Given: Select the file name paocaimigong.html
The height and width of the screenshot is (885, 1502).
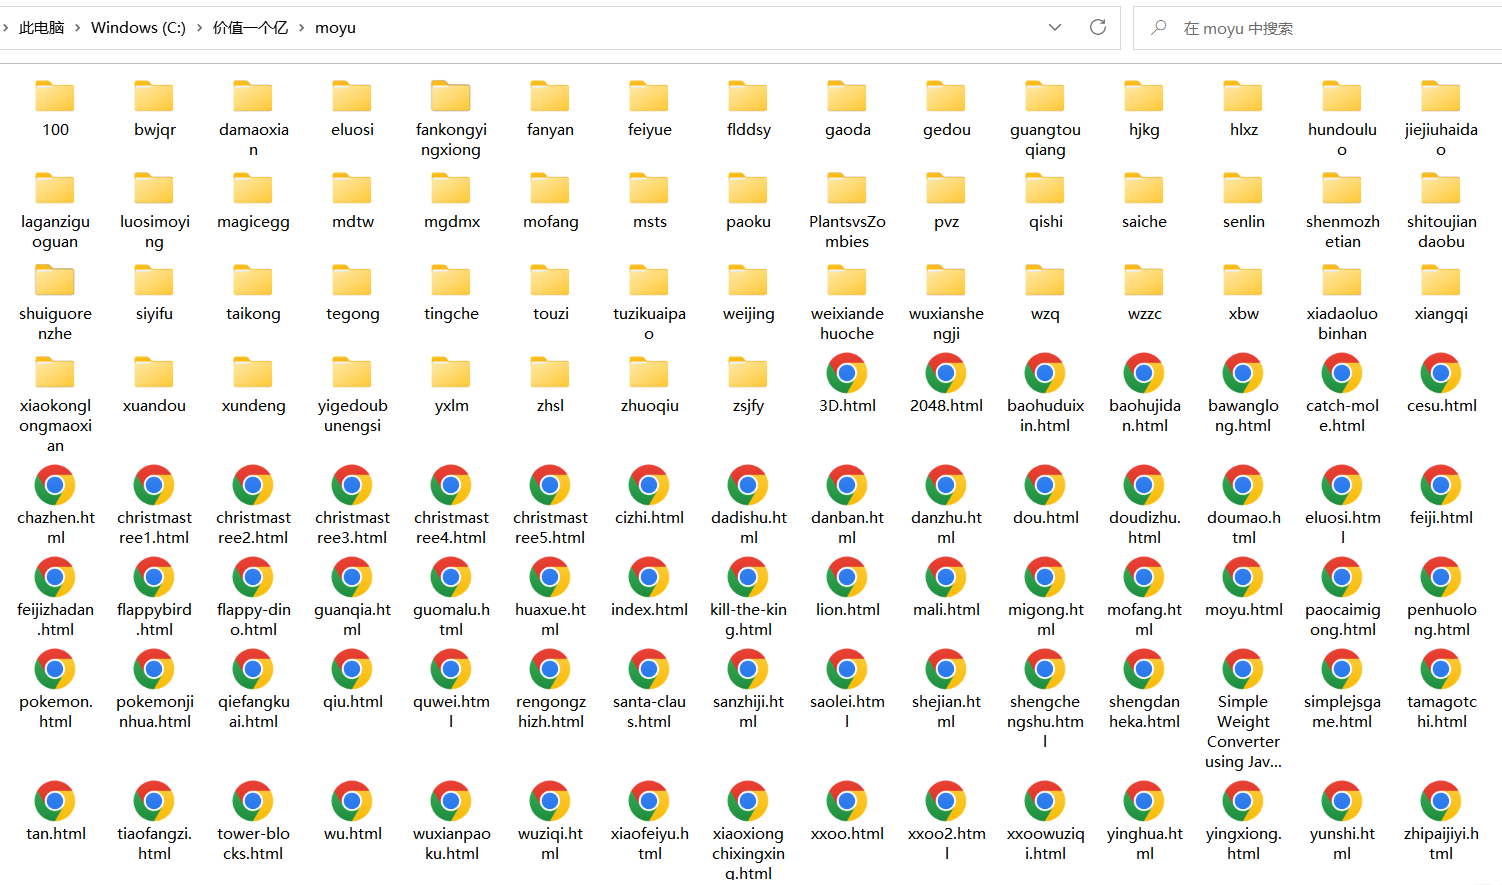Looking at the screenshot, I should point(1342,620).
